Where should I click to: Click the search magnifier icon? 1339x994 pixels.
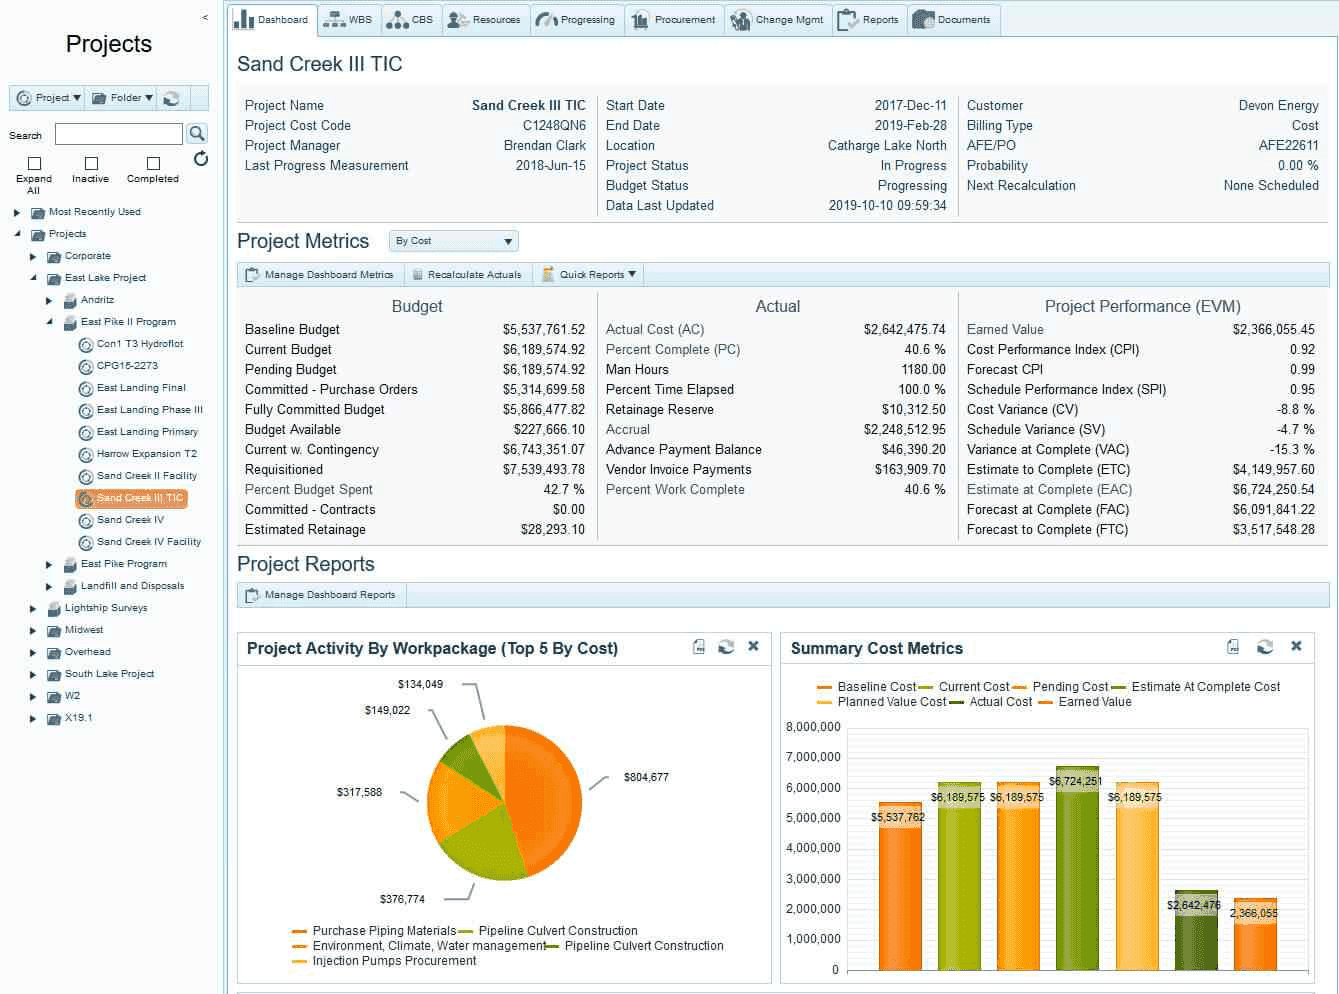coord(197,133)
